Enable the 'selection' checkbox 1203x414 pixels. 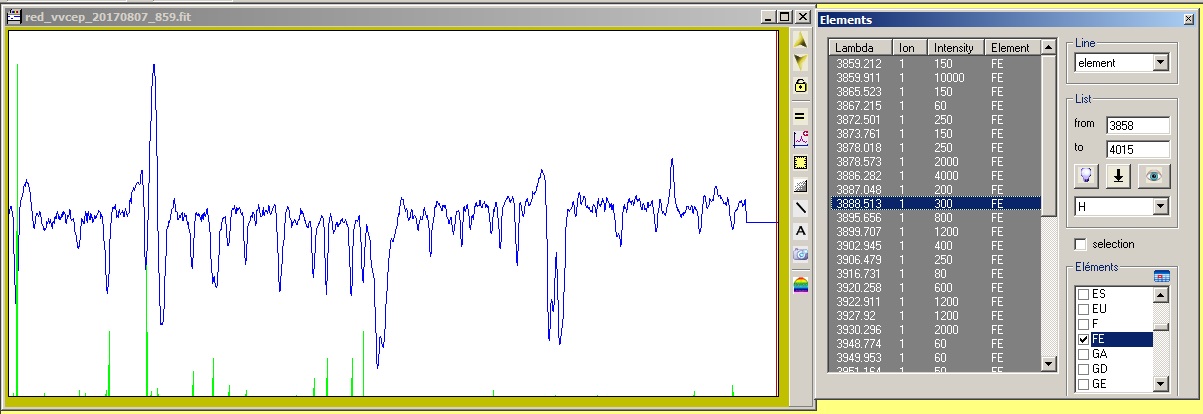click(1081, 244)
